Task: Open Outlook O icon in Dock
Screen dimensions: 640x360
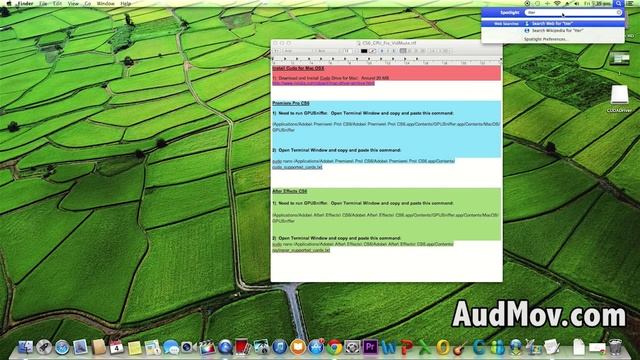Action: pyautogui.click(x=442, y=347)
